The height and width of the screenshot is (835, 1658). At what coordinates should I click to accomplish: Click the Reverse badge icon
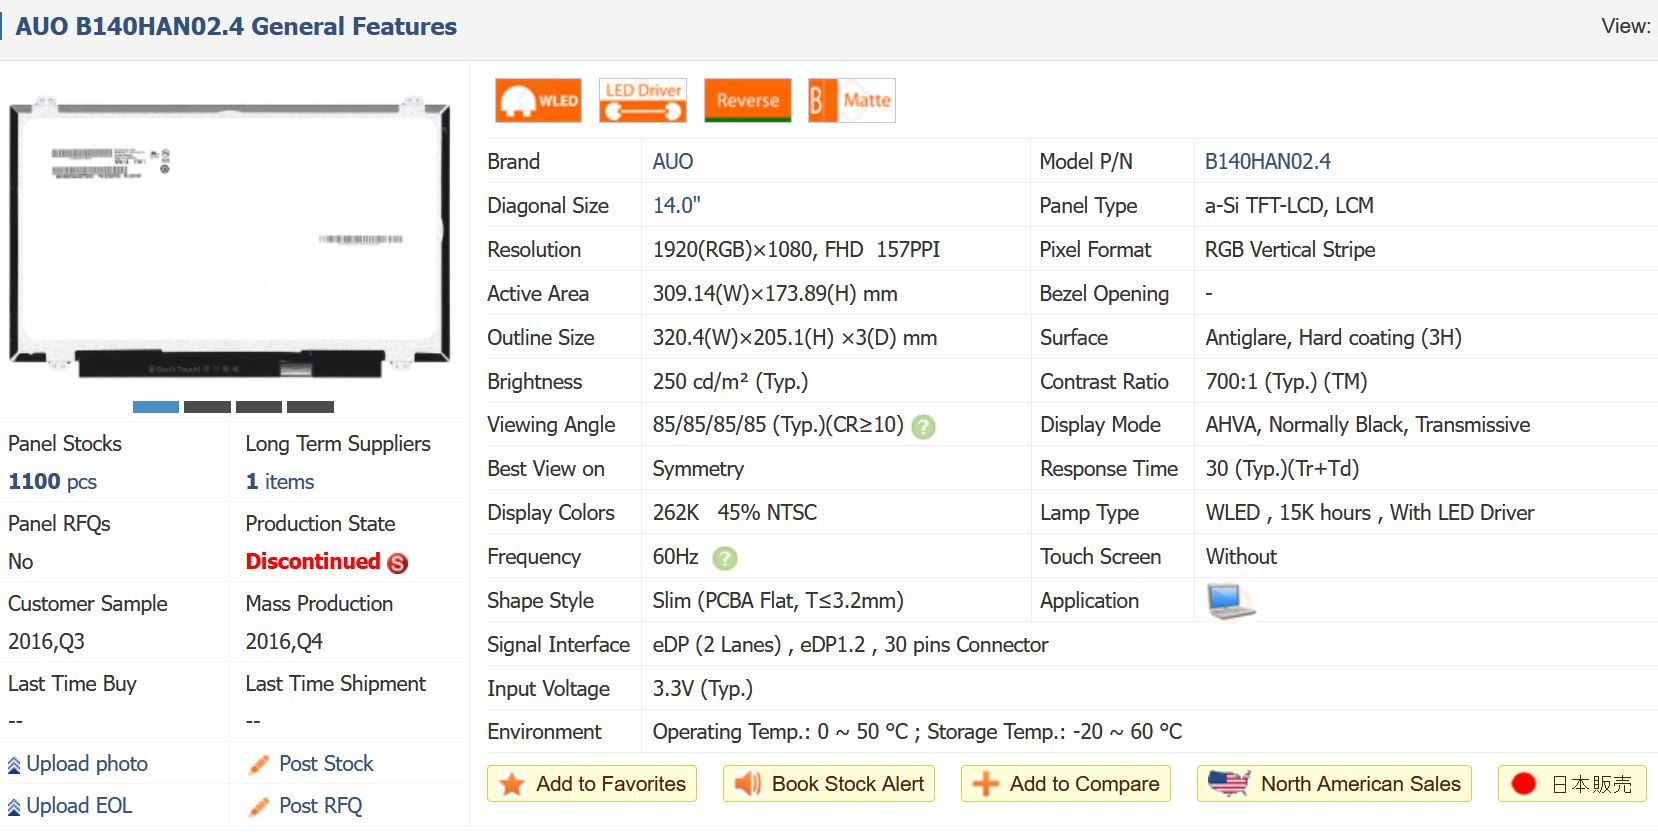[x=747, y=100]
